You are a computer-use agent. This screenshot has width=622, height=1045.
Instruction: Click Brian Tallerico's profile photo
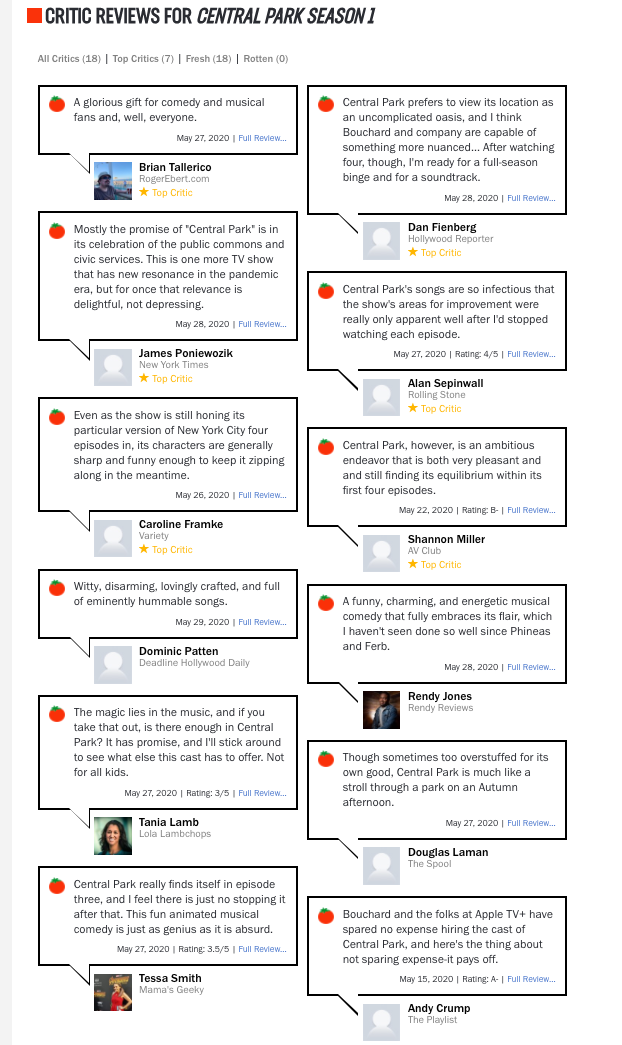tap(113, 181)
